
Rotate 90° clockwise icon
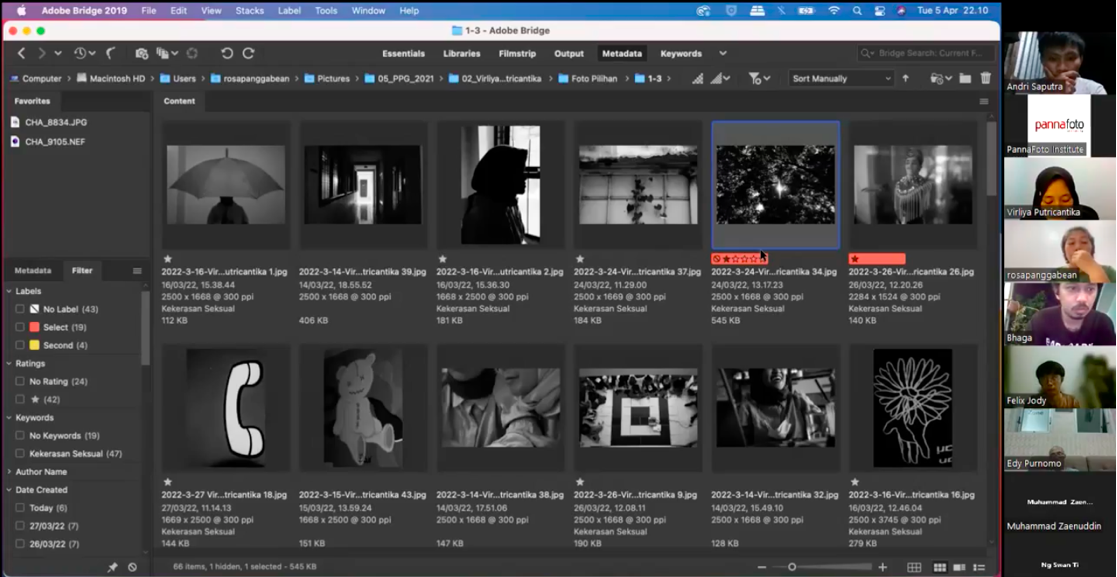(249, 53)
